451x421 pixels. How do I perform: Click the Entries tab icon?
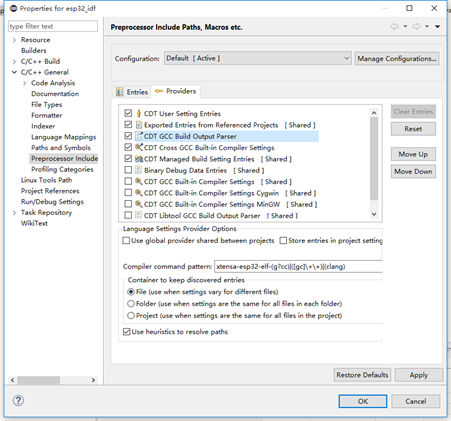119,92
